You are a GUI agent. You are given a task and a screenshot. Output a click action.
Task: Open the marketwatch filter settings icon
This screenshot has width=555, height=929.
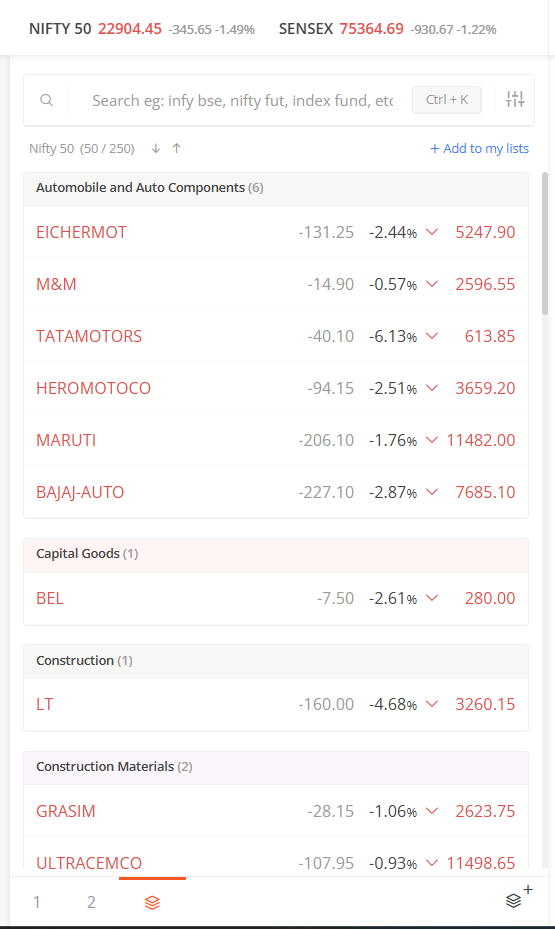click(515, 100)
